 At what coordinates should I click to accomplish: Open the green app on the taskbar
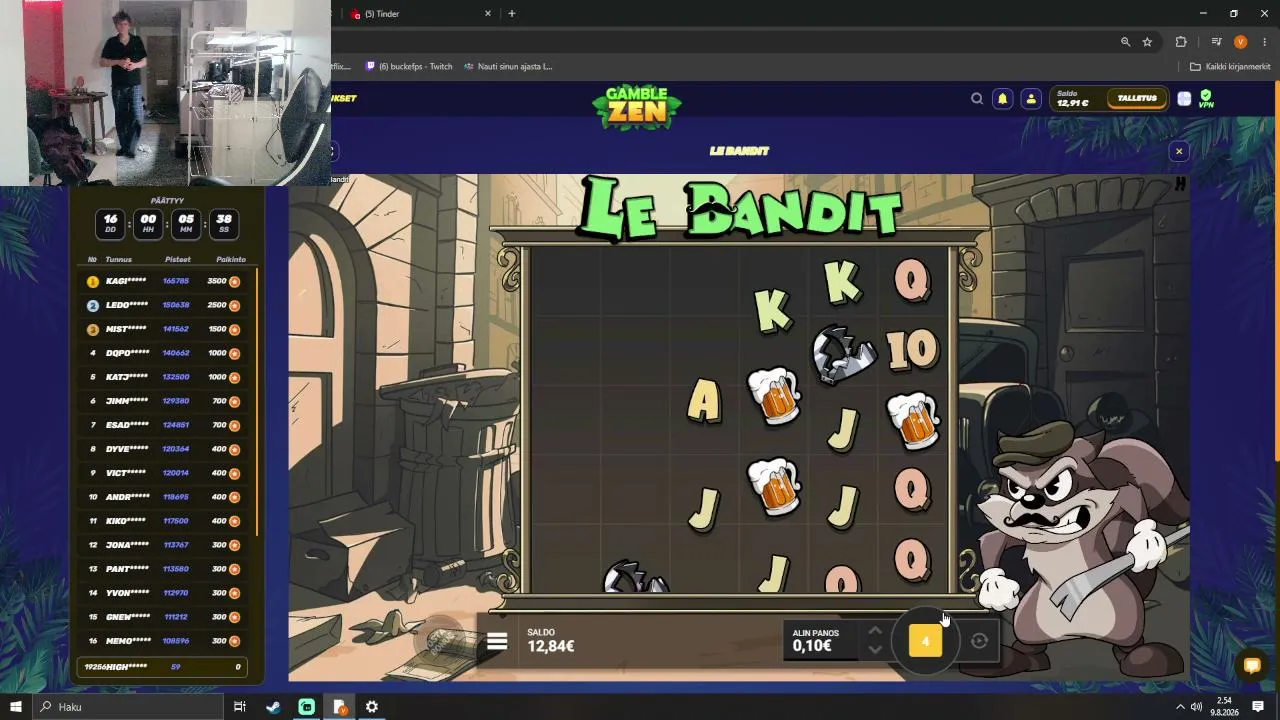click(306, 707)
